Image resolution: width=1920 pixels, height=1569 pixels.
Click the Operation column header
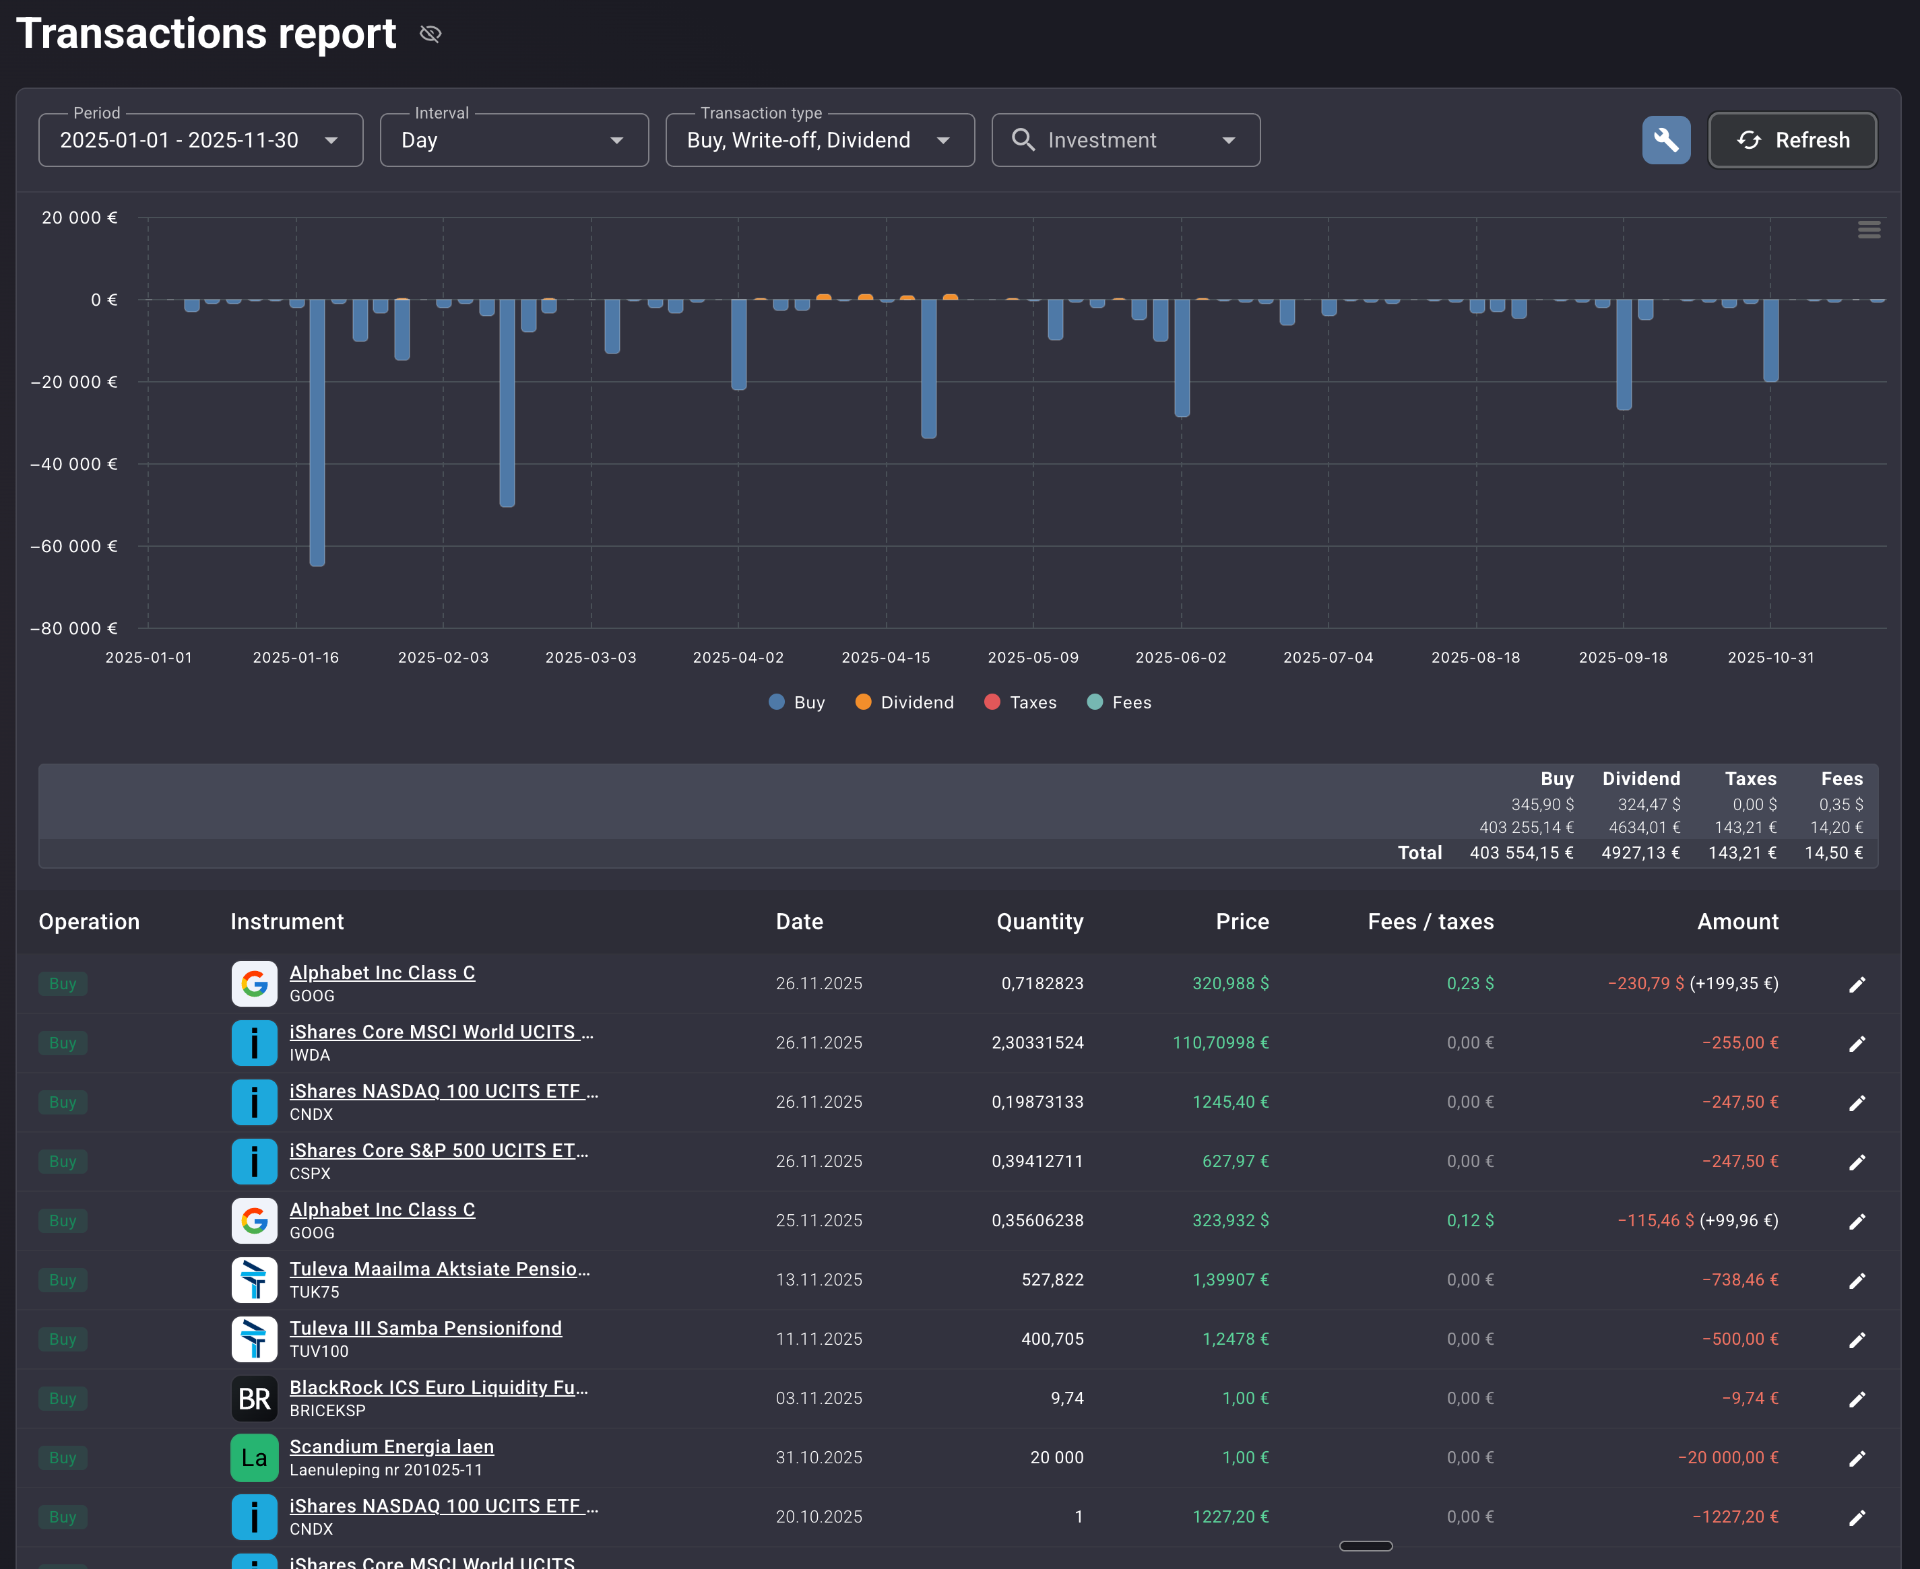tap(89, 922)
